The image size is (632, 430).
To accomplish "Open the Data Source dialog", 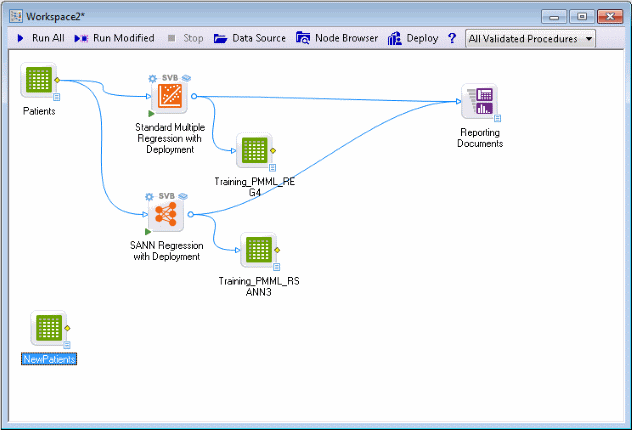I will click(249, 38).
